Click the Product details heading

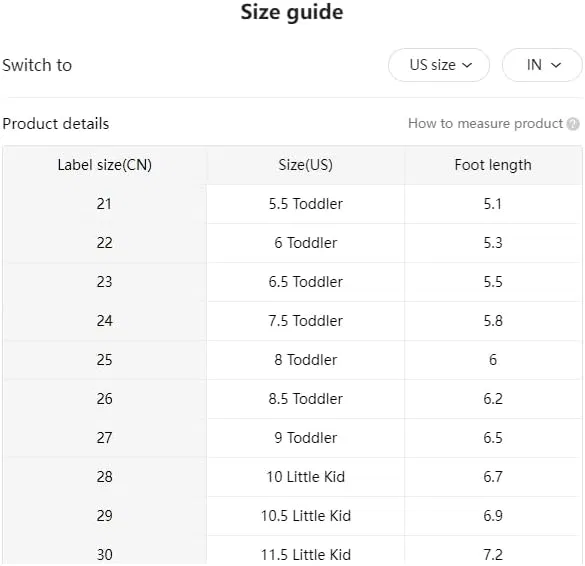coord(56,124)
